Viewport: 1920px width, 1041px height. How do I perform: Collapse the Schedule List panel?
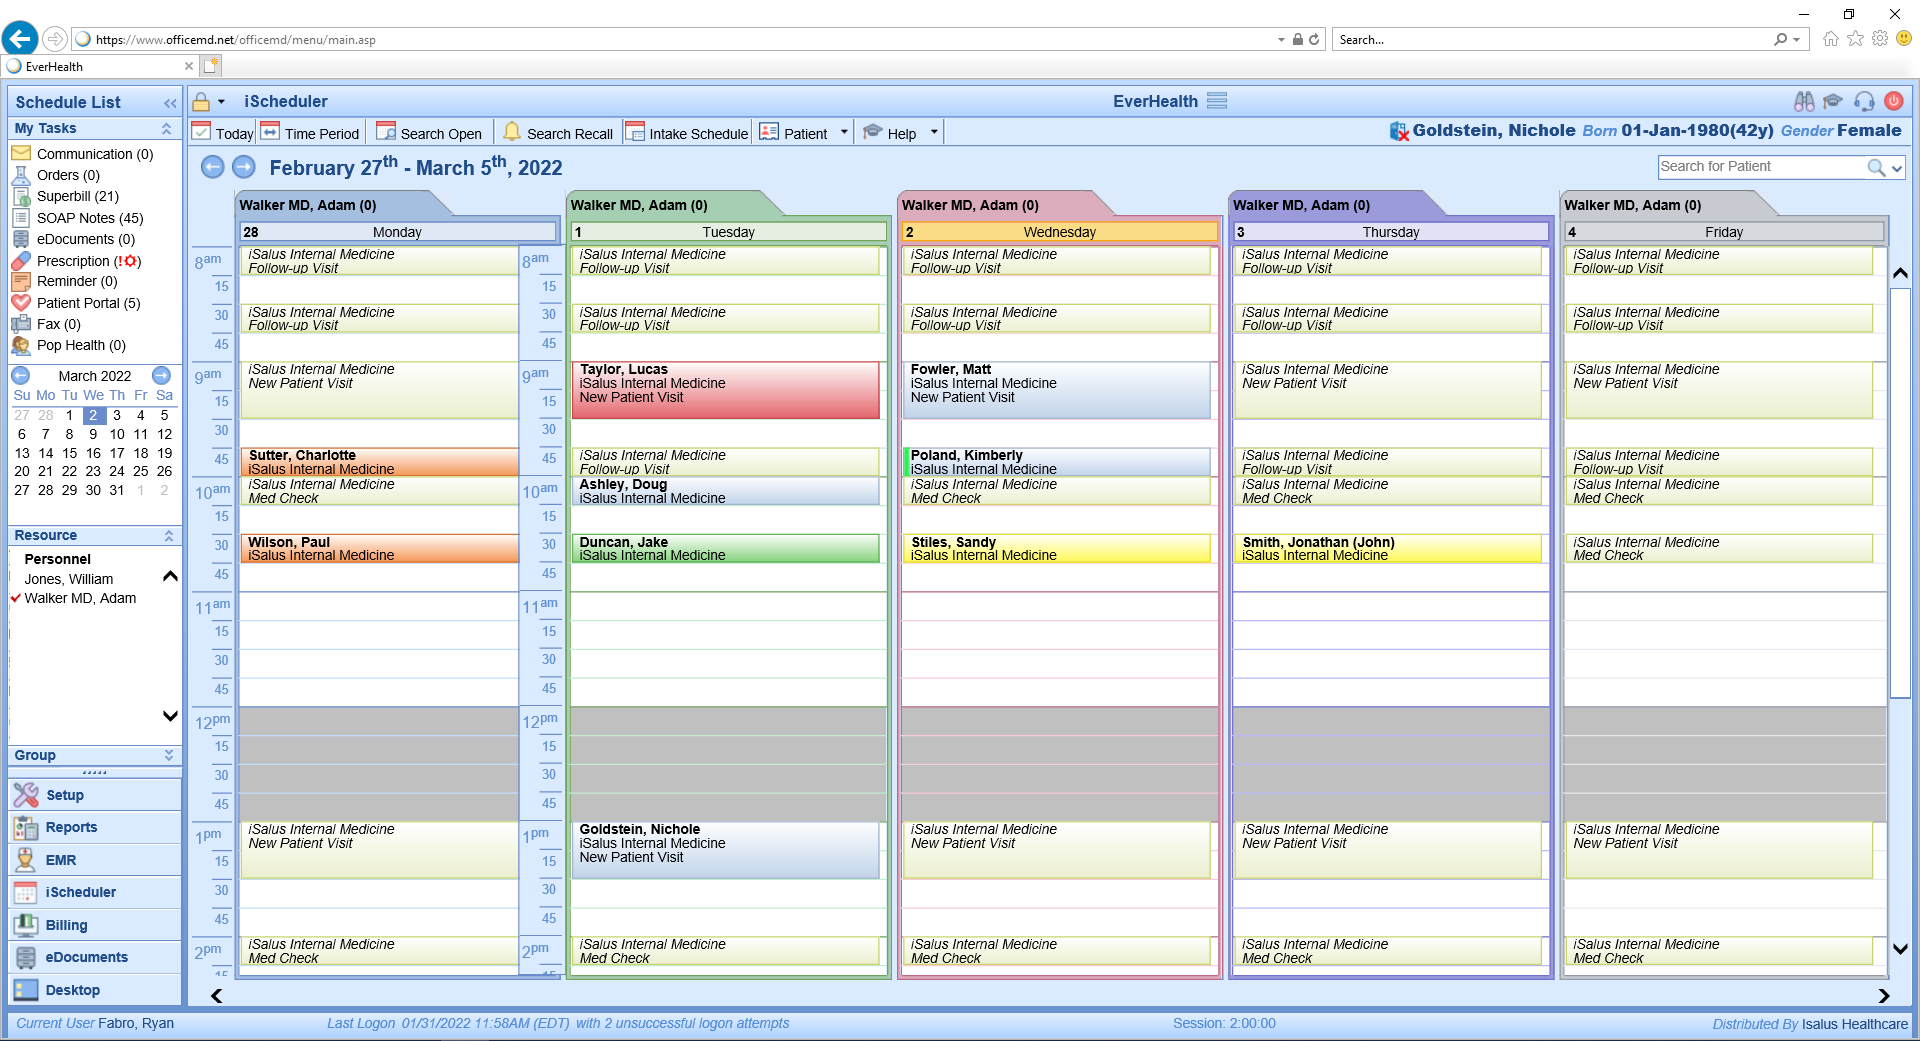coord(169,103)
